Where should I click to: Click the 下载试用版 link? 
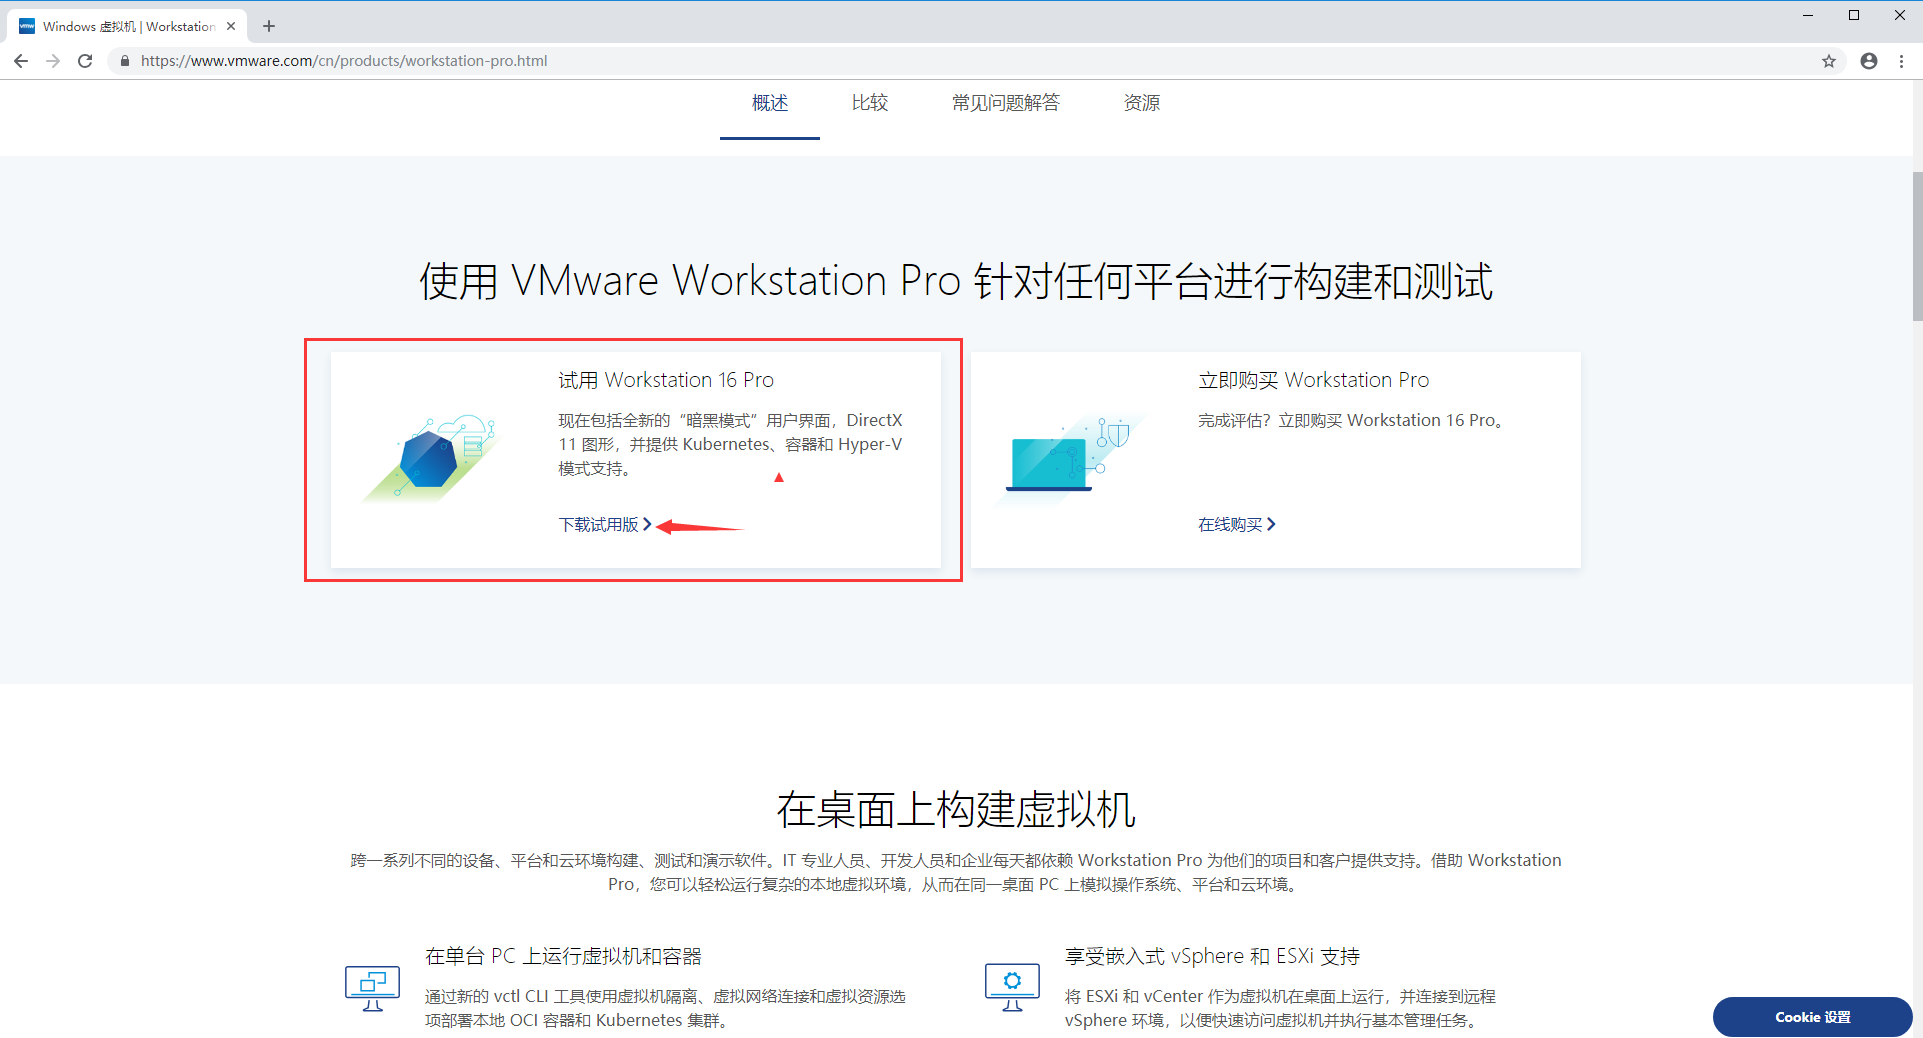605,525
